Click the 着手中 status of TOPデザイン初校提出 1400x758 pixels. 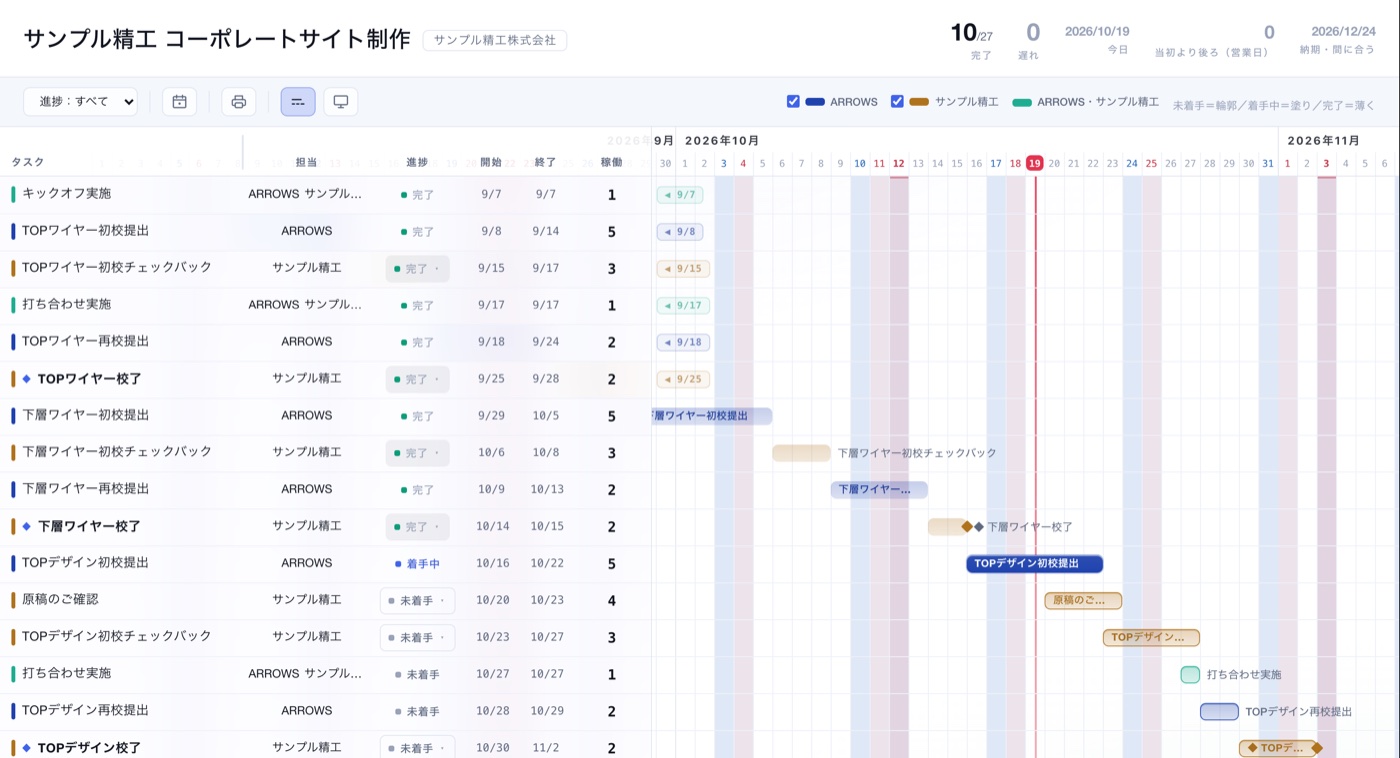pyautogui.click(x=417, y=564)
